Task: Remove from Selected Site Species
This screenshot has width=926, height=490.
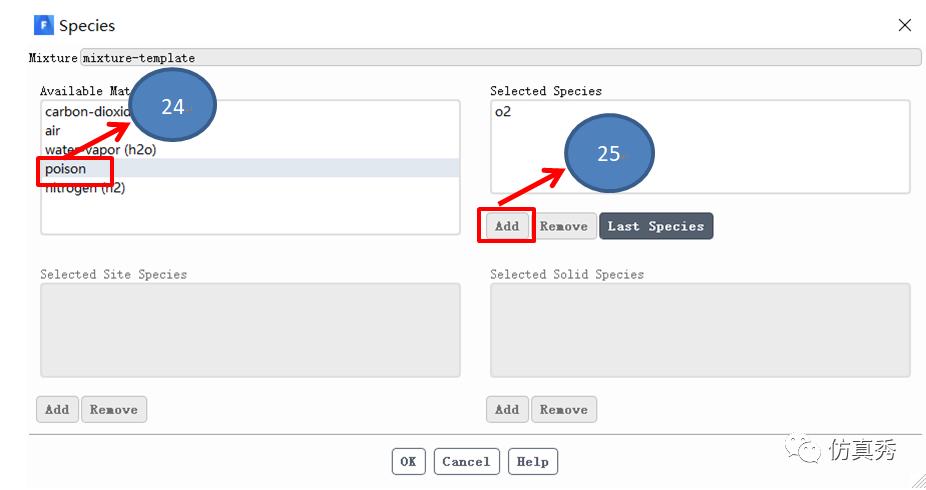Action: [113, 409]
